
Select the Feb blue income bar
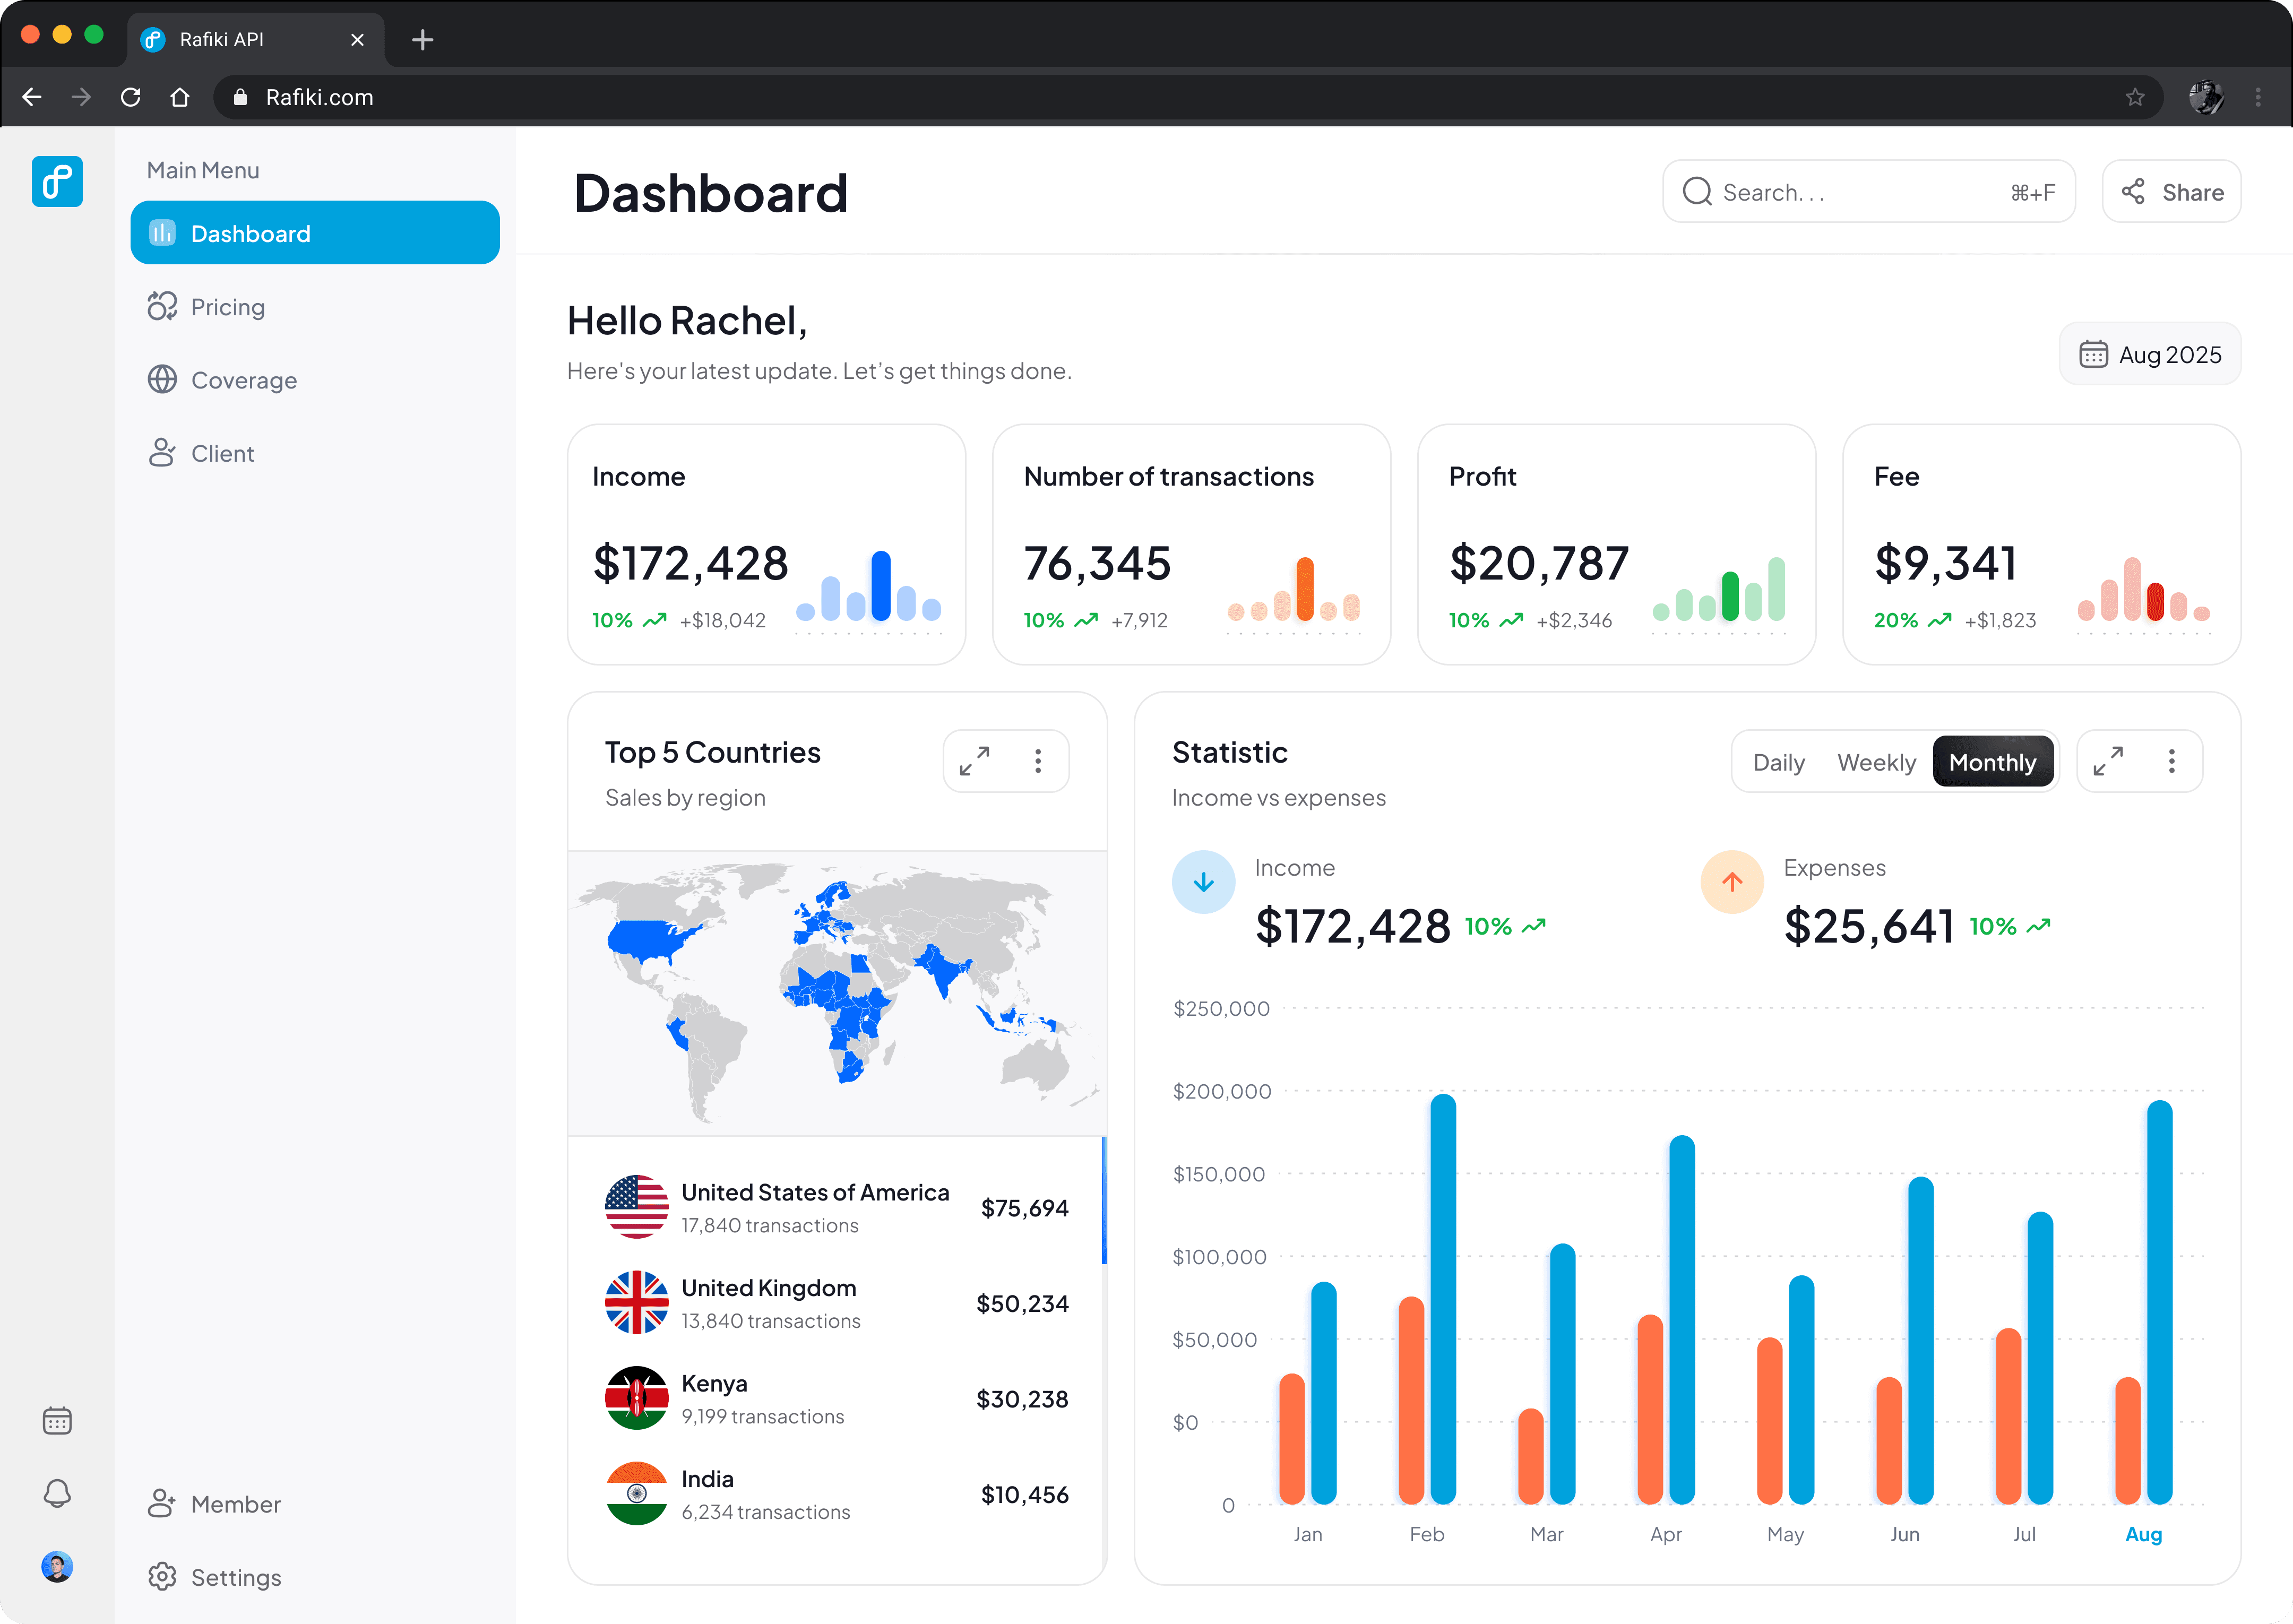pyautogui.click(x=1443, y=1298)
